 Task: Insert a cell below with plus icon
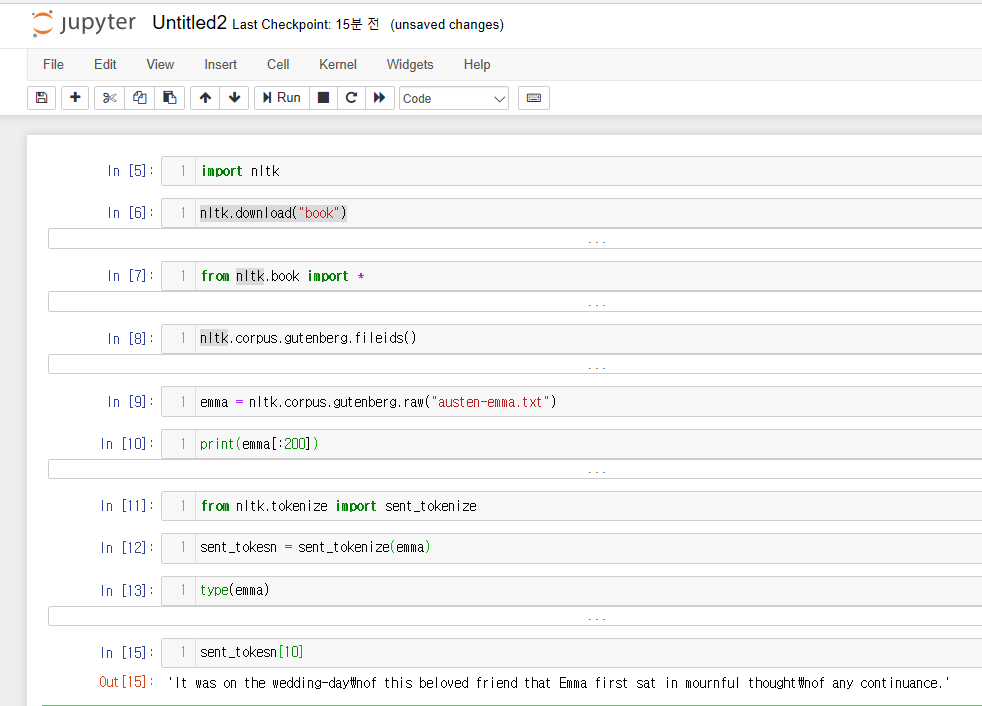click(75, 98)
